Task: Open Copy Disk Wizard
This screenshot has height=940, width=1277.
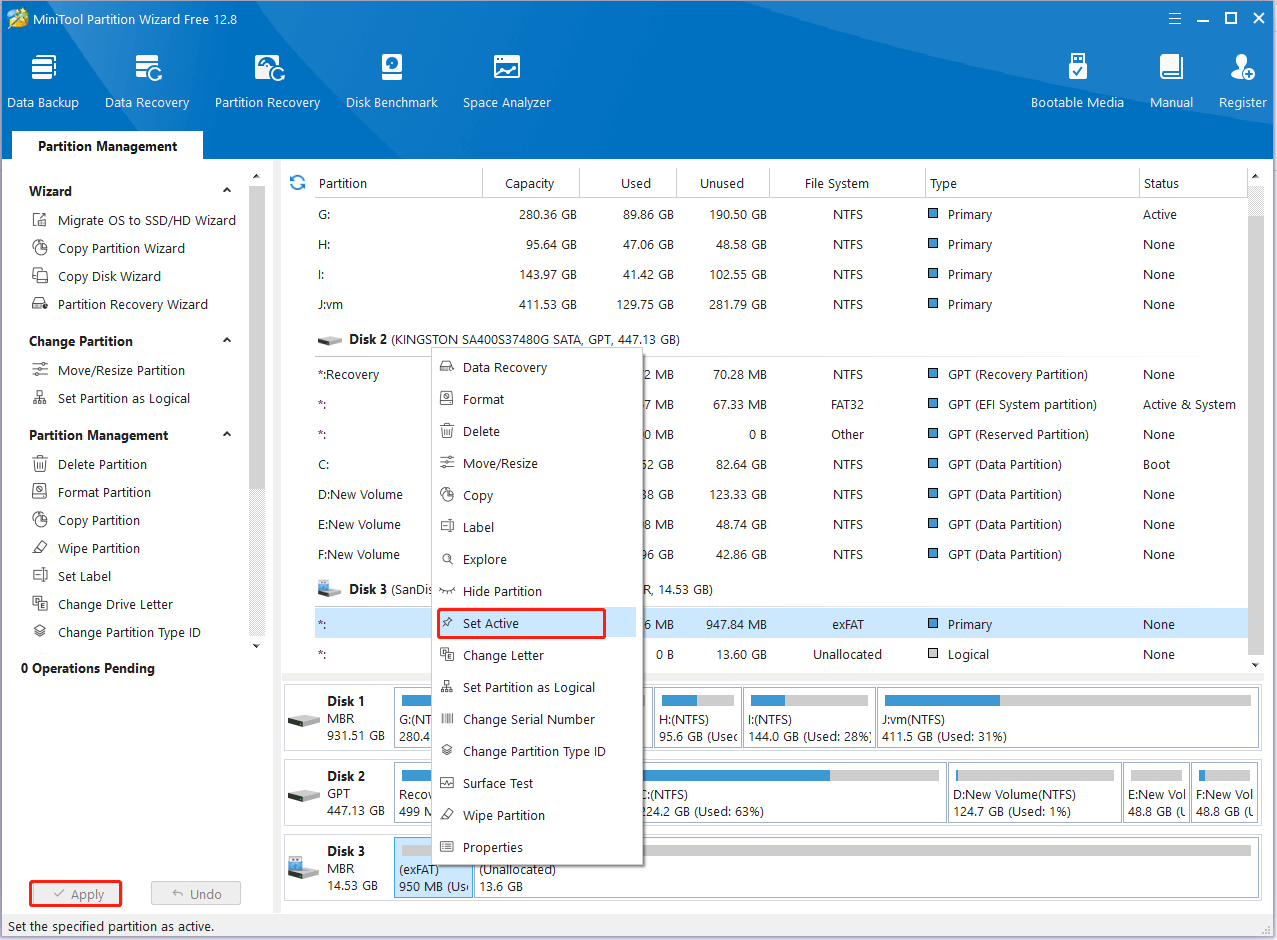Action: point(97,276)
